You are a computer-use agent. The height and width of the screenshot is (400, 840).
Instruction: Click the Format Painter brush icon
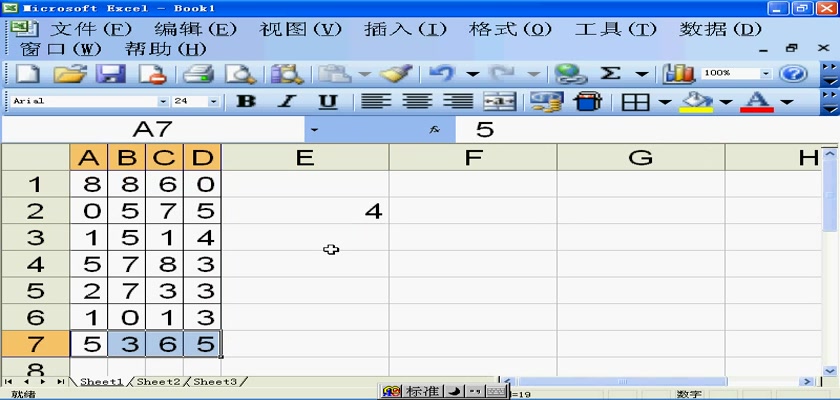(397, 73)
